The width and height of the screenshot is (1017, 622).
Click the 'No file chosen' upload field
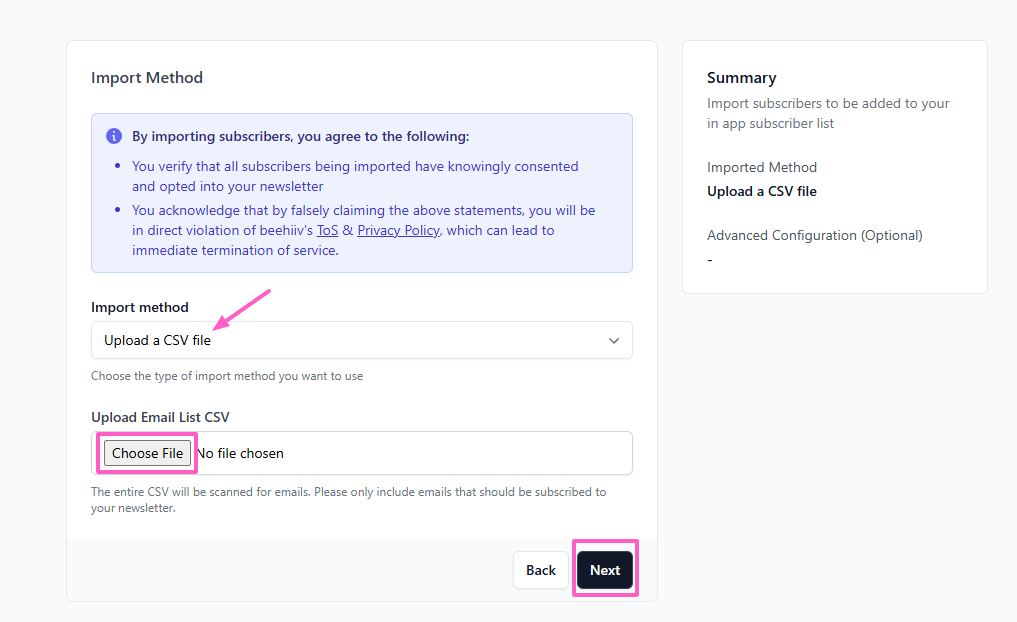click(240, 453)
